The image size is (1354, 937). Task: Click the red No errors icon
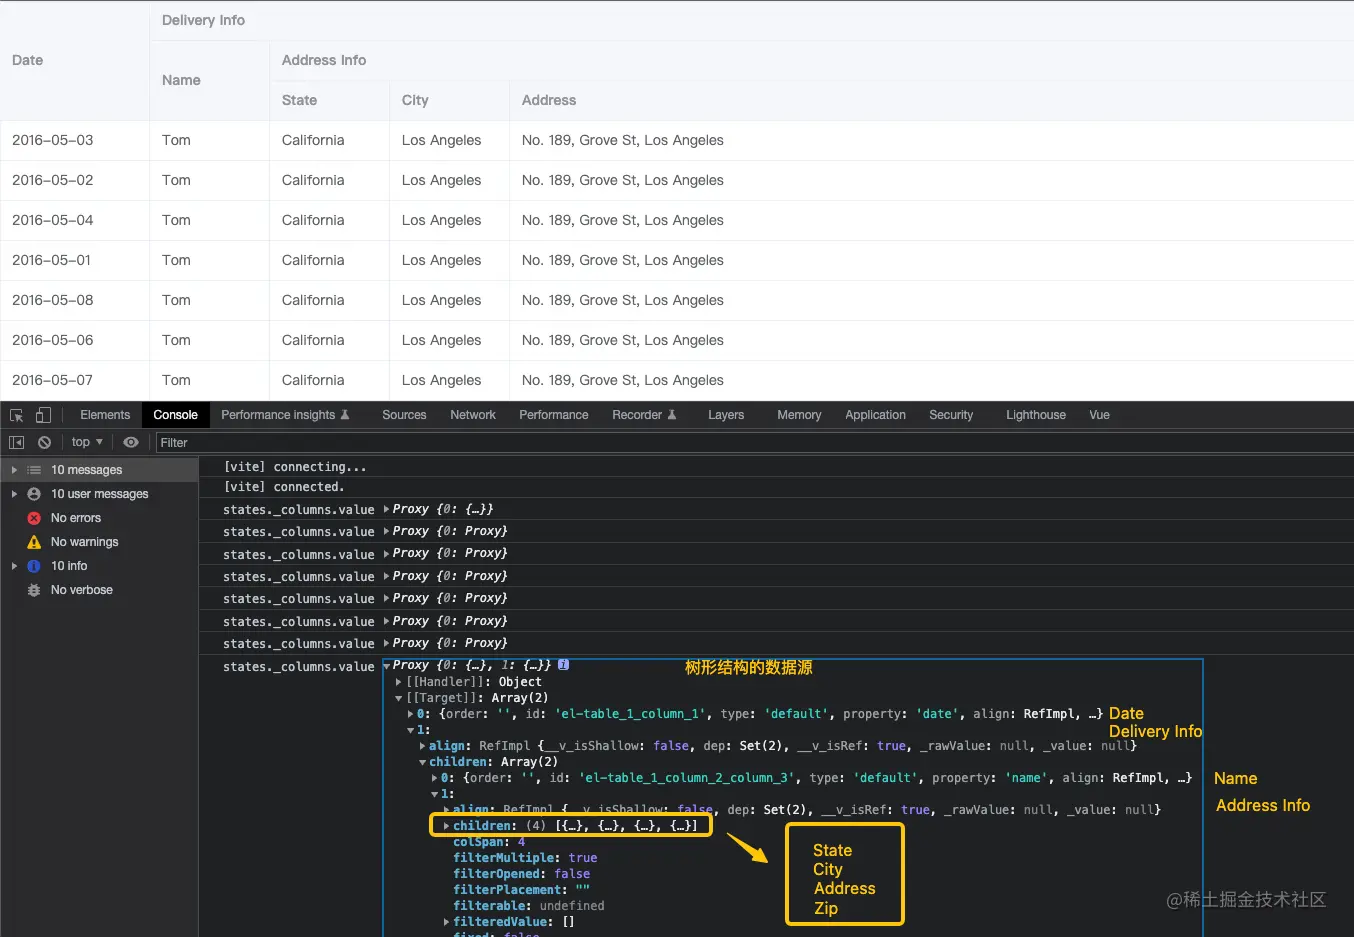[34, 518]
